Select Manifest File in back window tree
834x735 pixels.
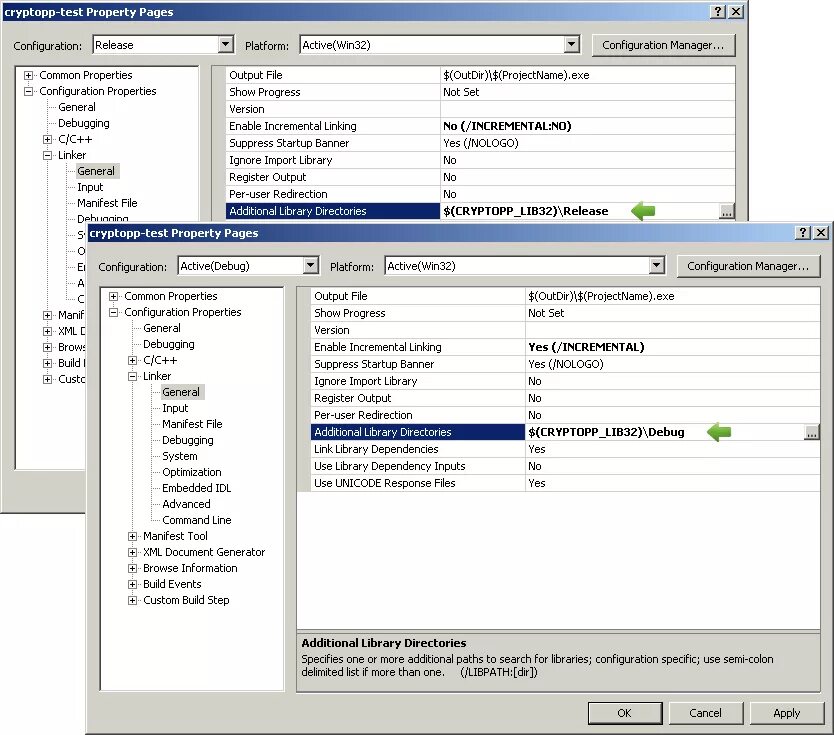coord(107,203)
